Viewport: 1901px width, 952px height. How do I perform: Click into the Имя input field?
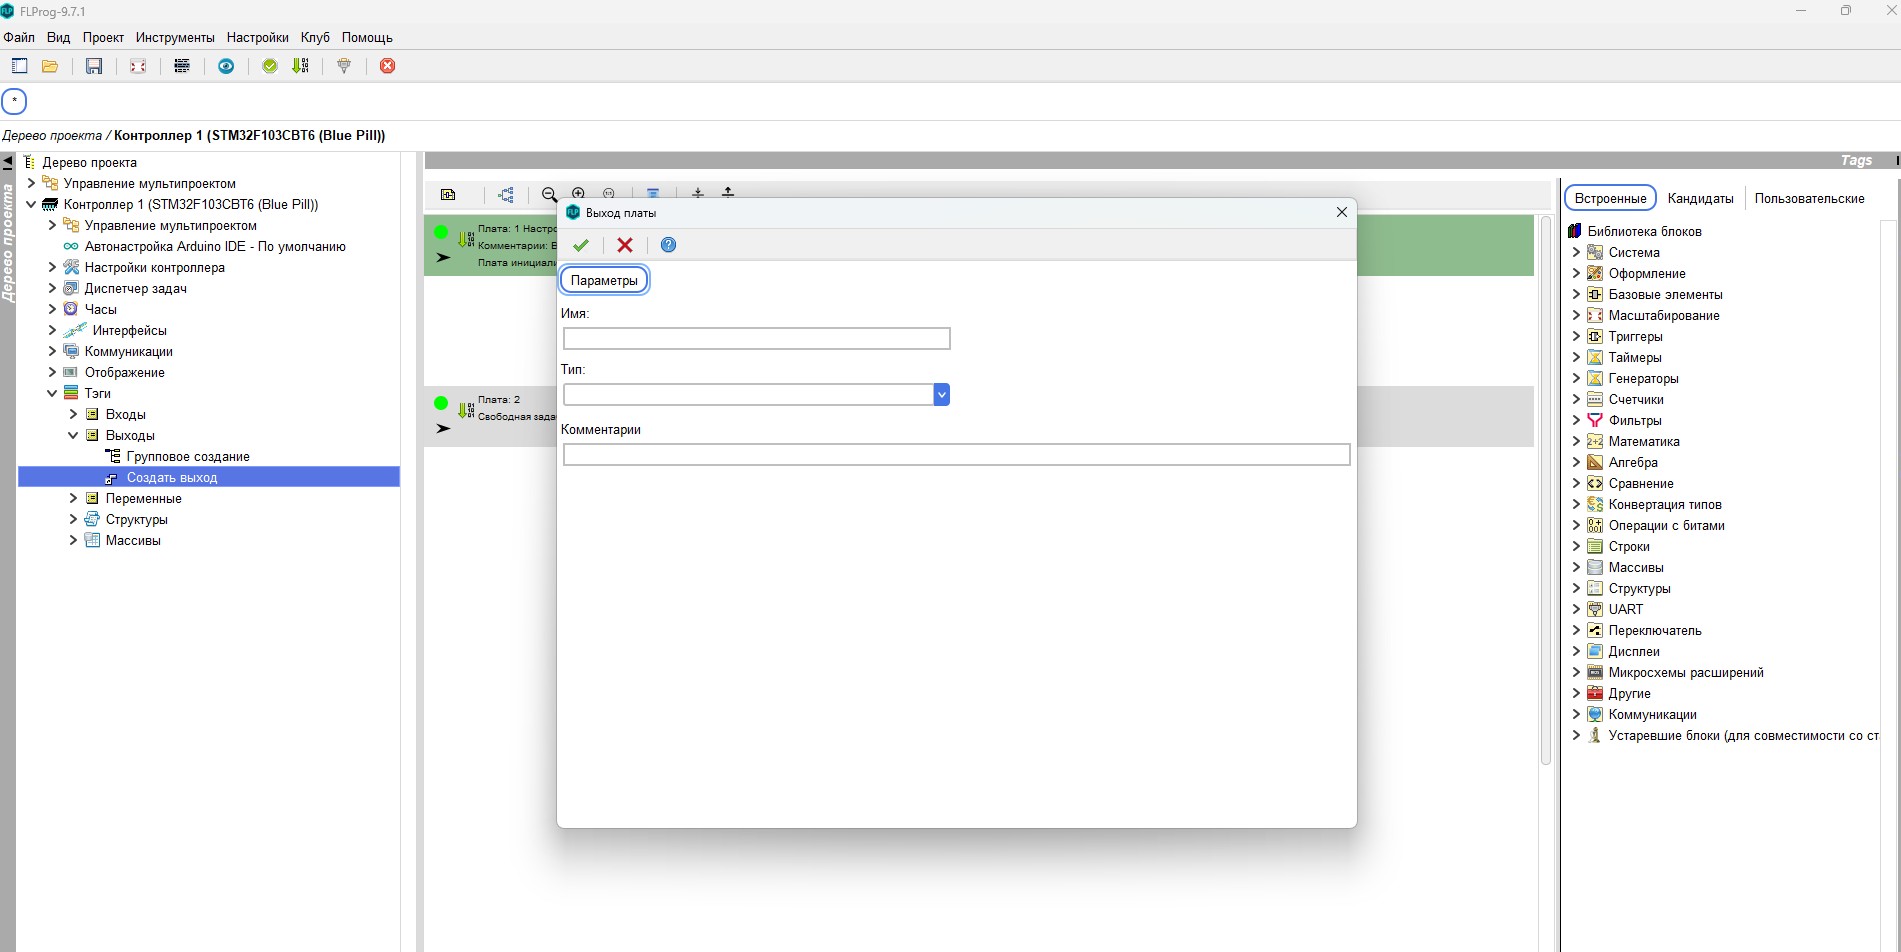point(756,338)
